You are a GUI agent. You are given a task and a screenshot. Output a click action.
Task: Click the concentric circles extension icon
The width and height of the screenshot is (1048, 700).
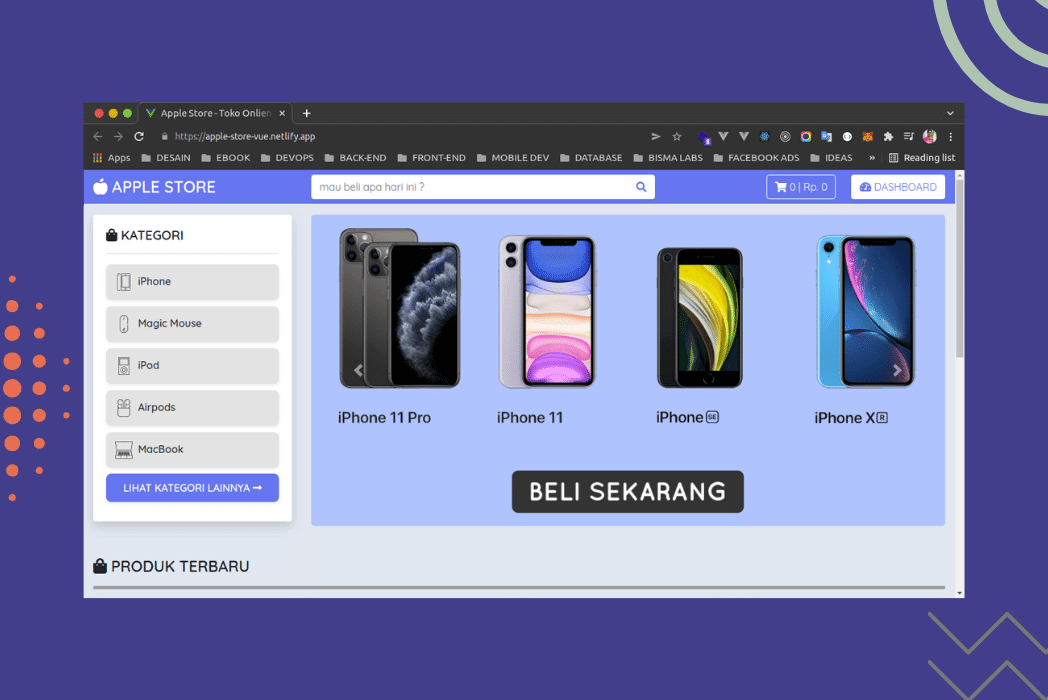coord(785,136)
